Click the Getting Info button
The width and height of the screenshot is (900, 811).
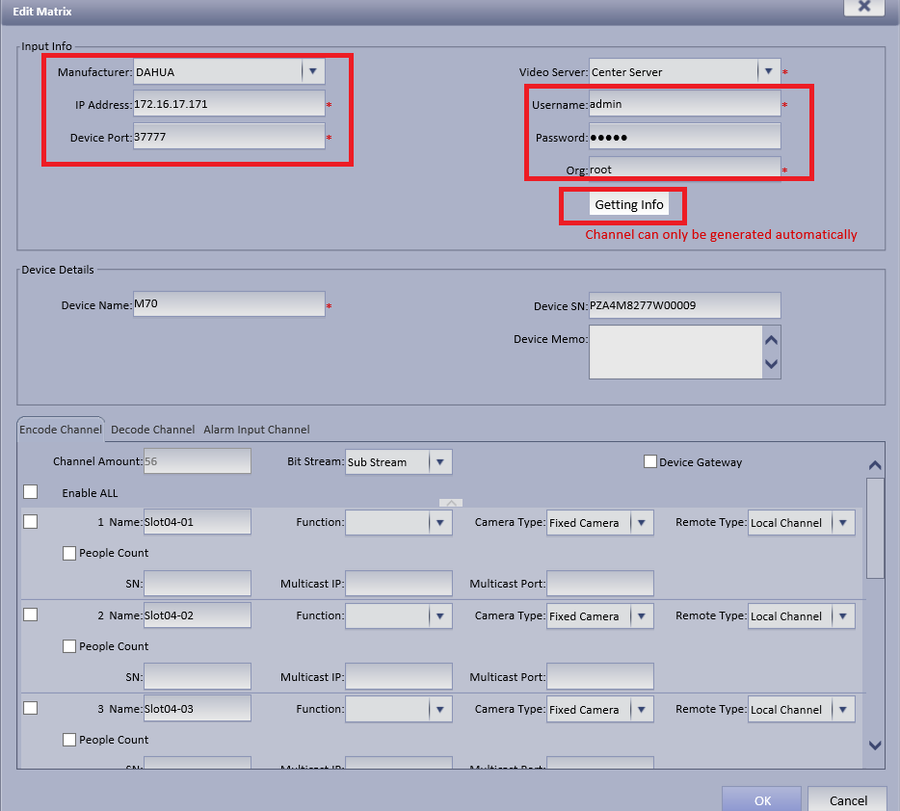(629, 204)
